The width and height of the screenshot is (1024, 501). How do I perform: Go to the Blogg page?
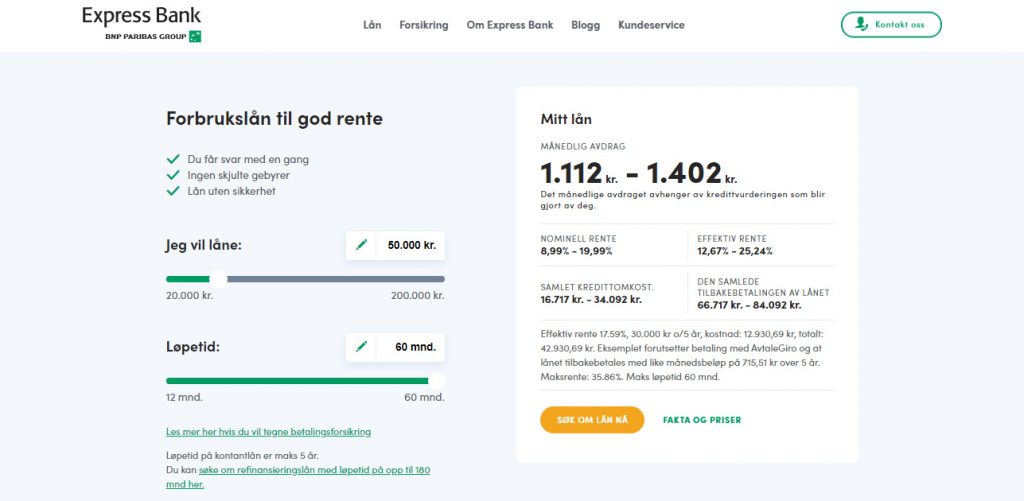coord(585,25)
